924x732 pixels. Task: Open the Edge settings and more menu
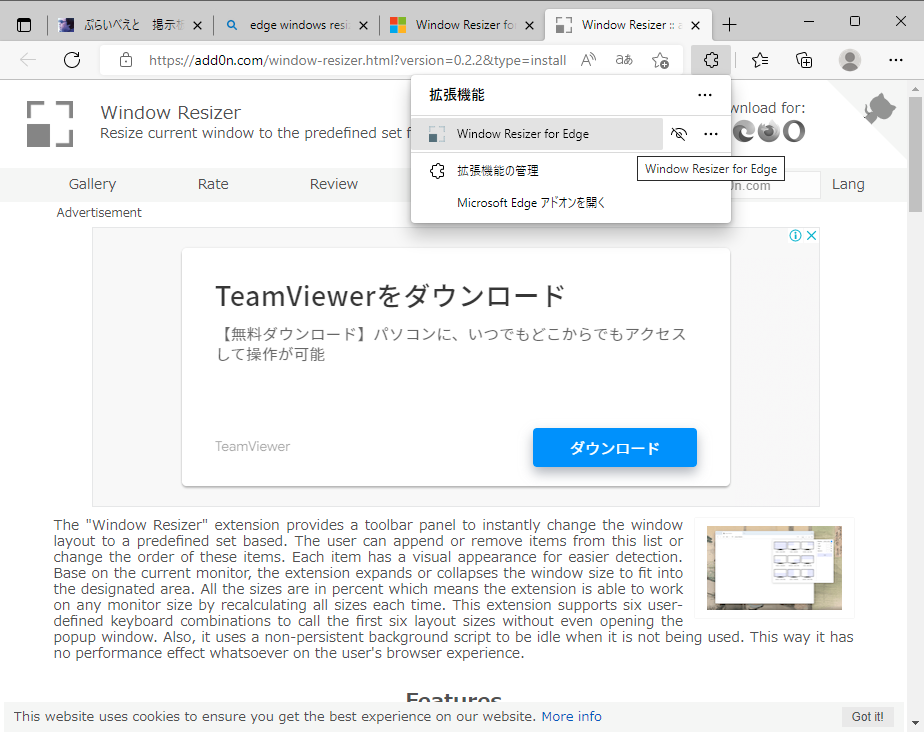click(895, 60)
